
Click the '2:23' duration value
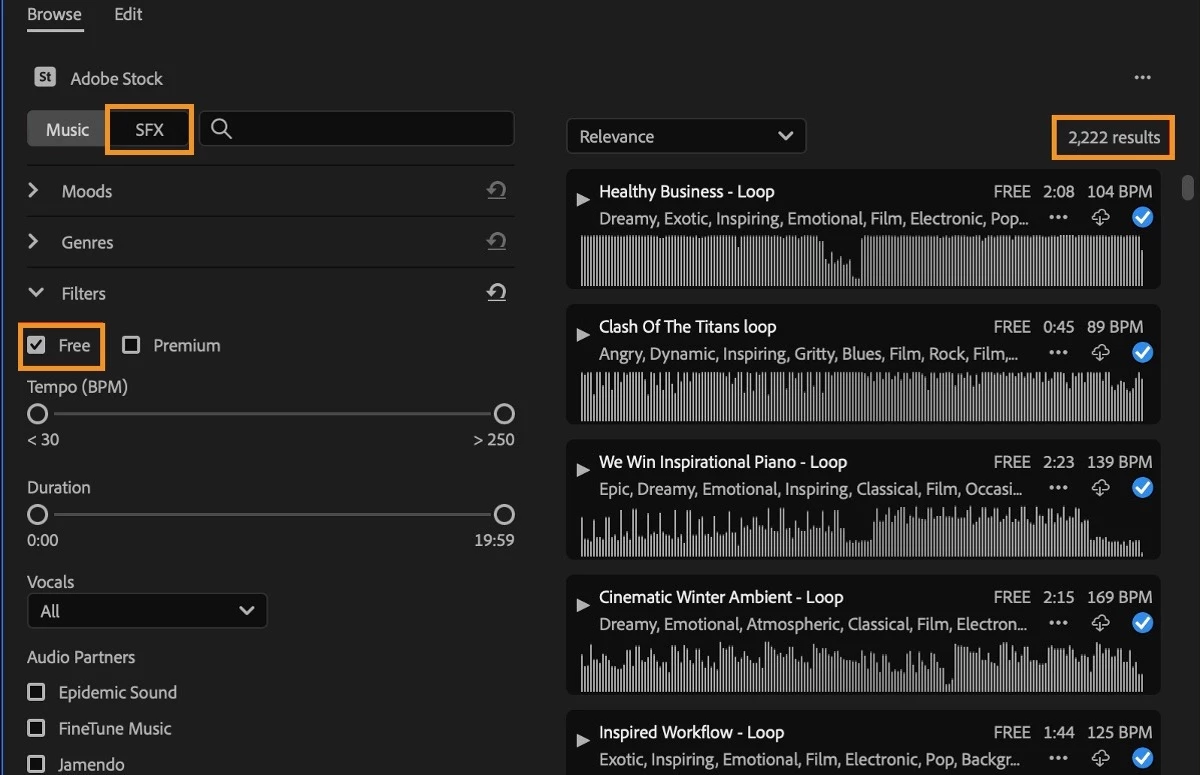1058,461
